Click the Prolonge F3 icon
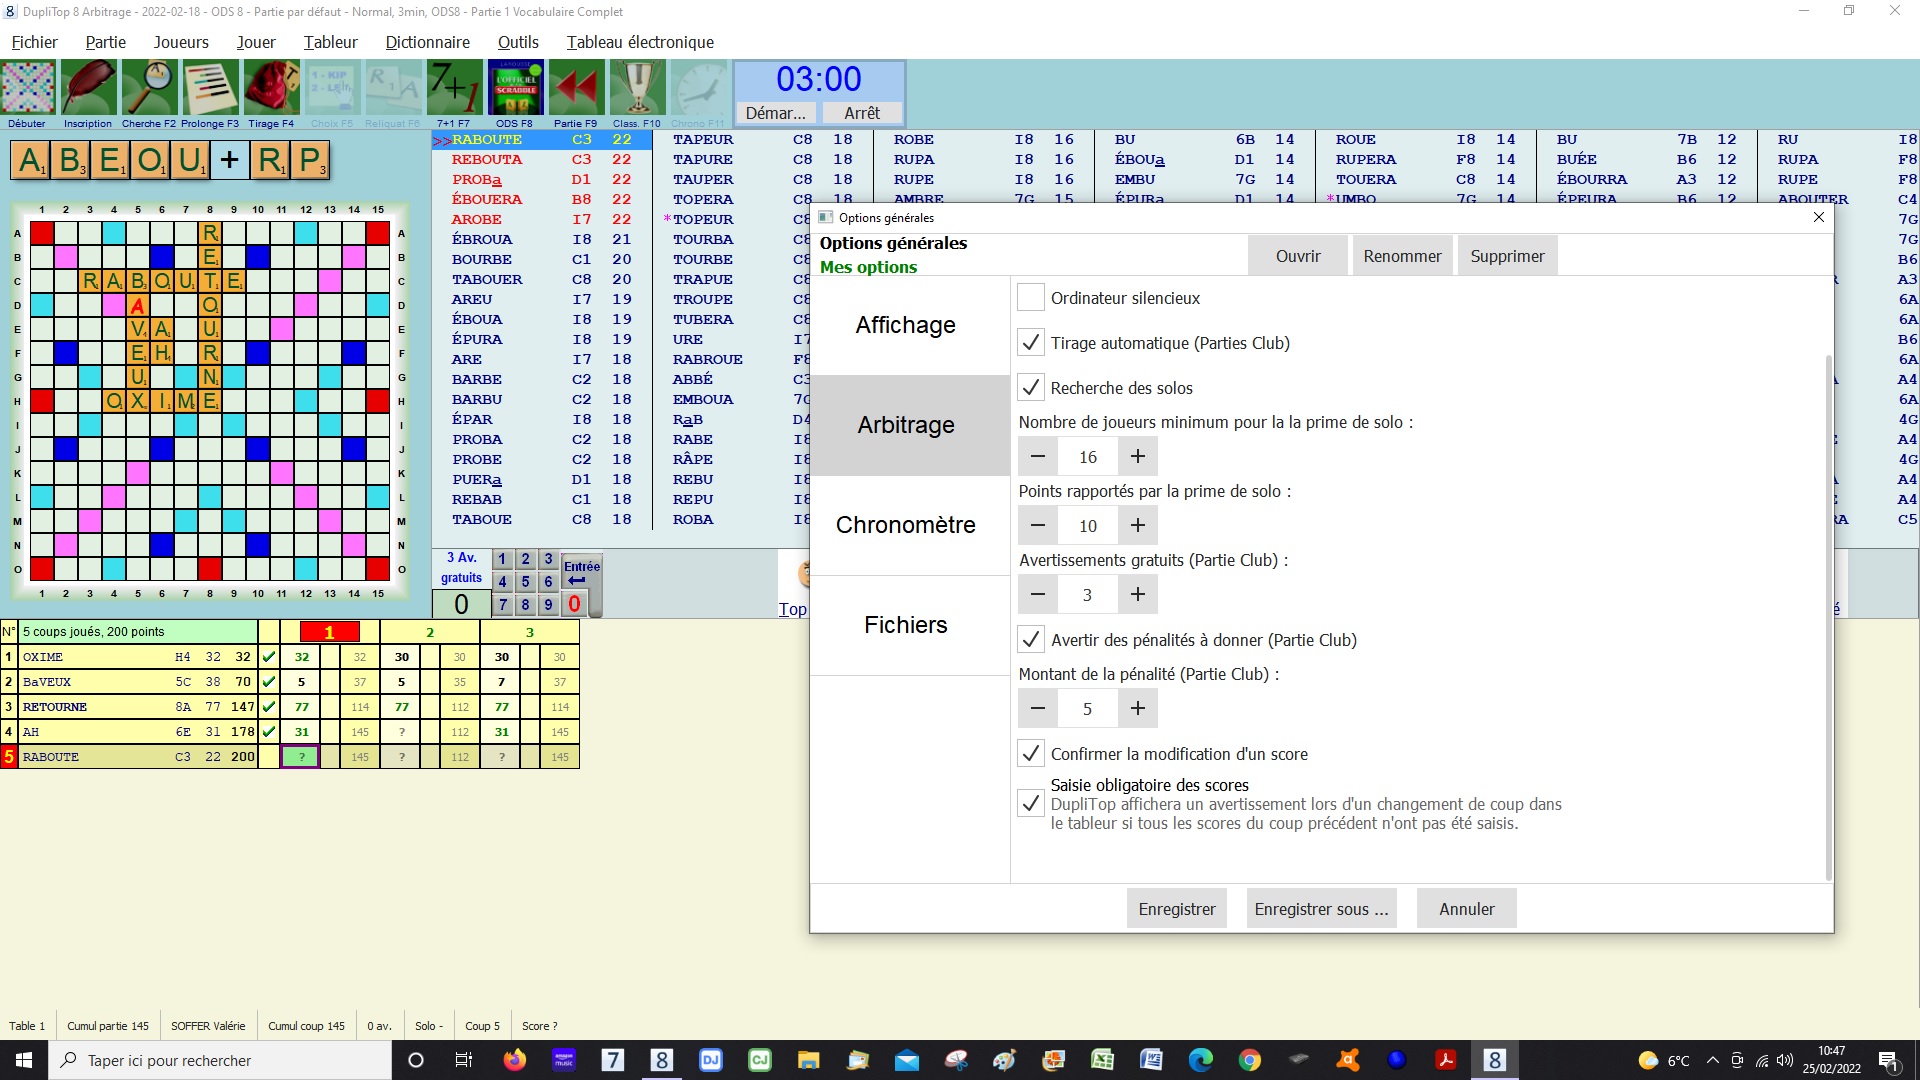 click(210, 89)
